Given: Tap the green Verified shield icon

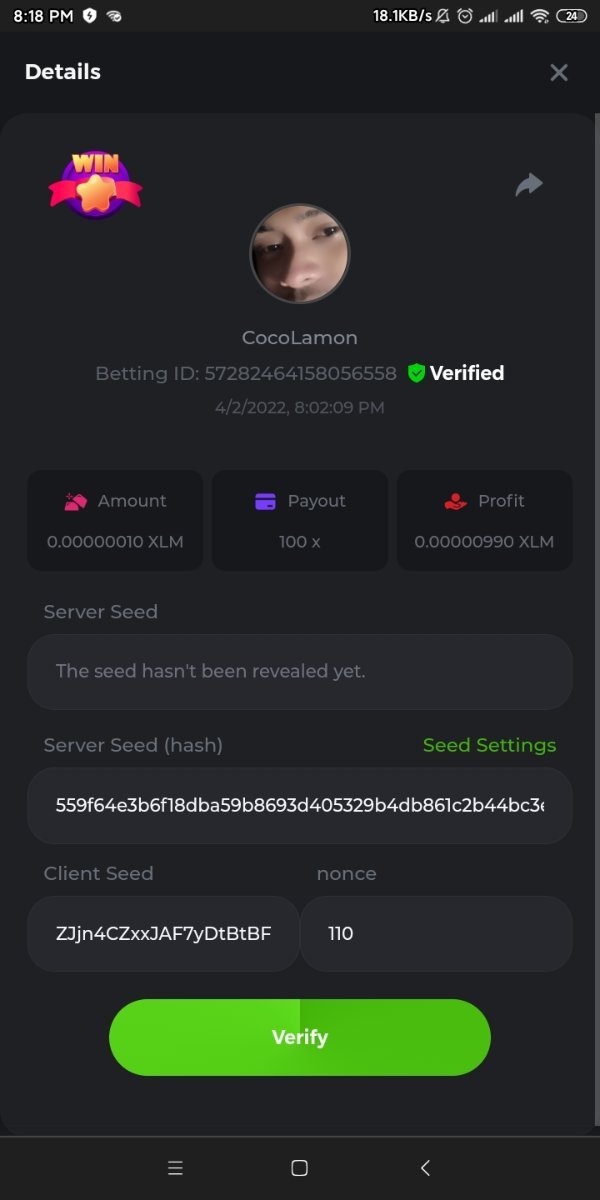Looking at the screenshot, I should tap(417, 373).
